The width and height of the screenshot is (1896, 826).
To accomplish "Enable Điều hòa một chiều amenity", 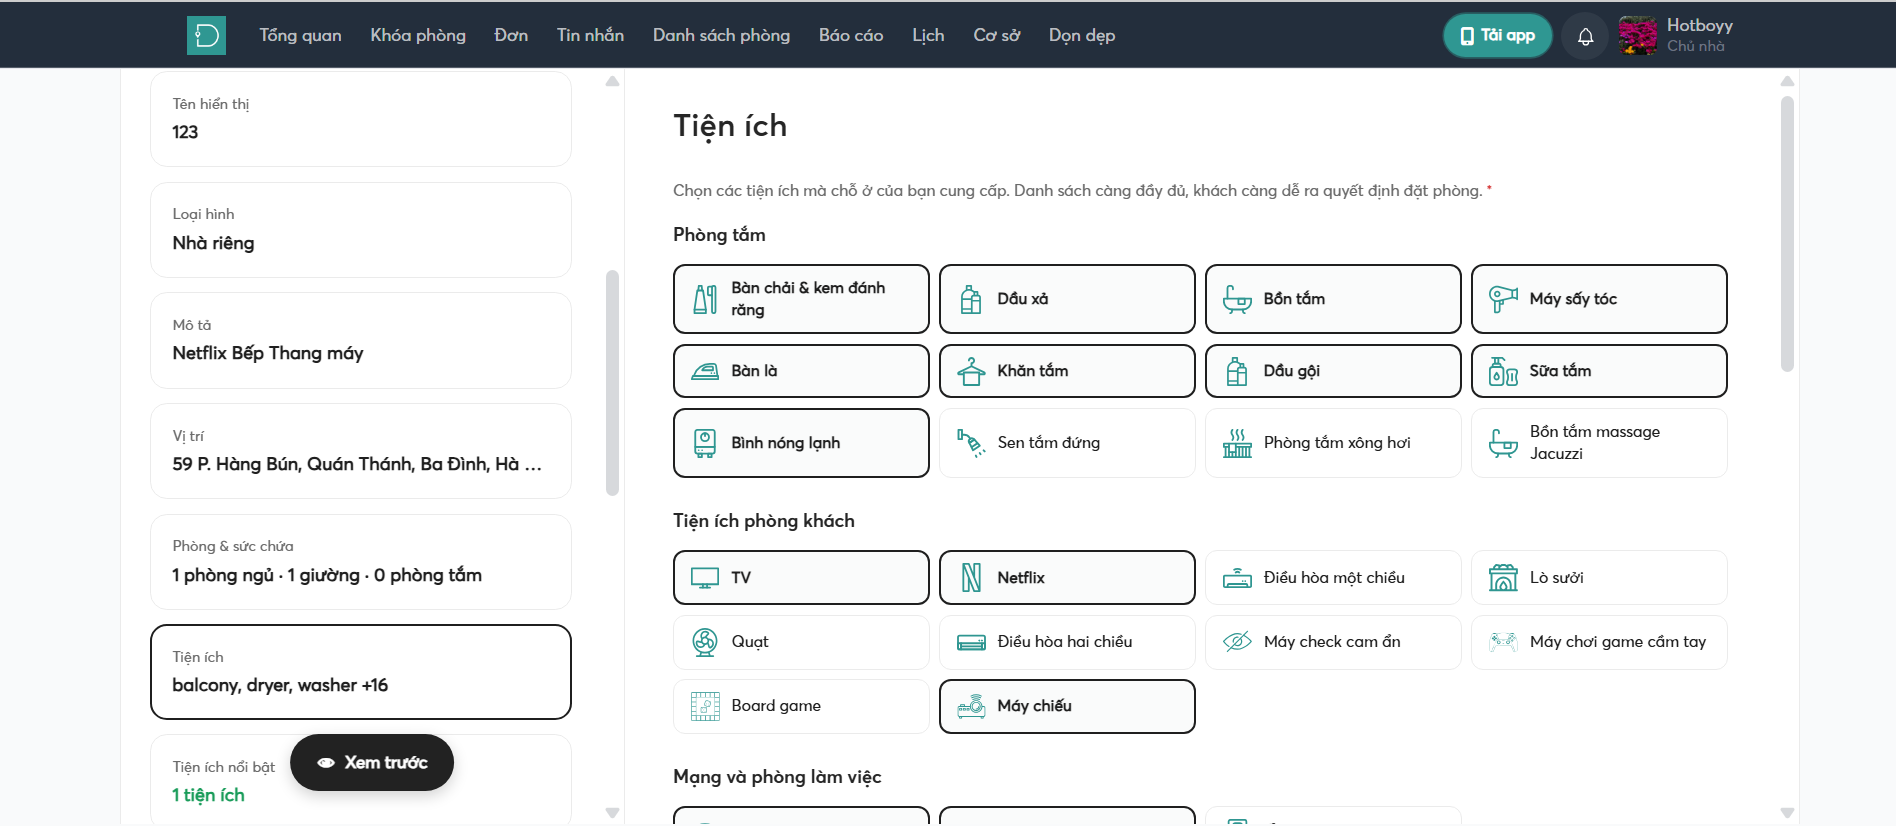I will 1333,577.
